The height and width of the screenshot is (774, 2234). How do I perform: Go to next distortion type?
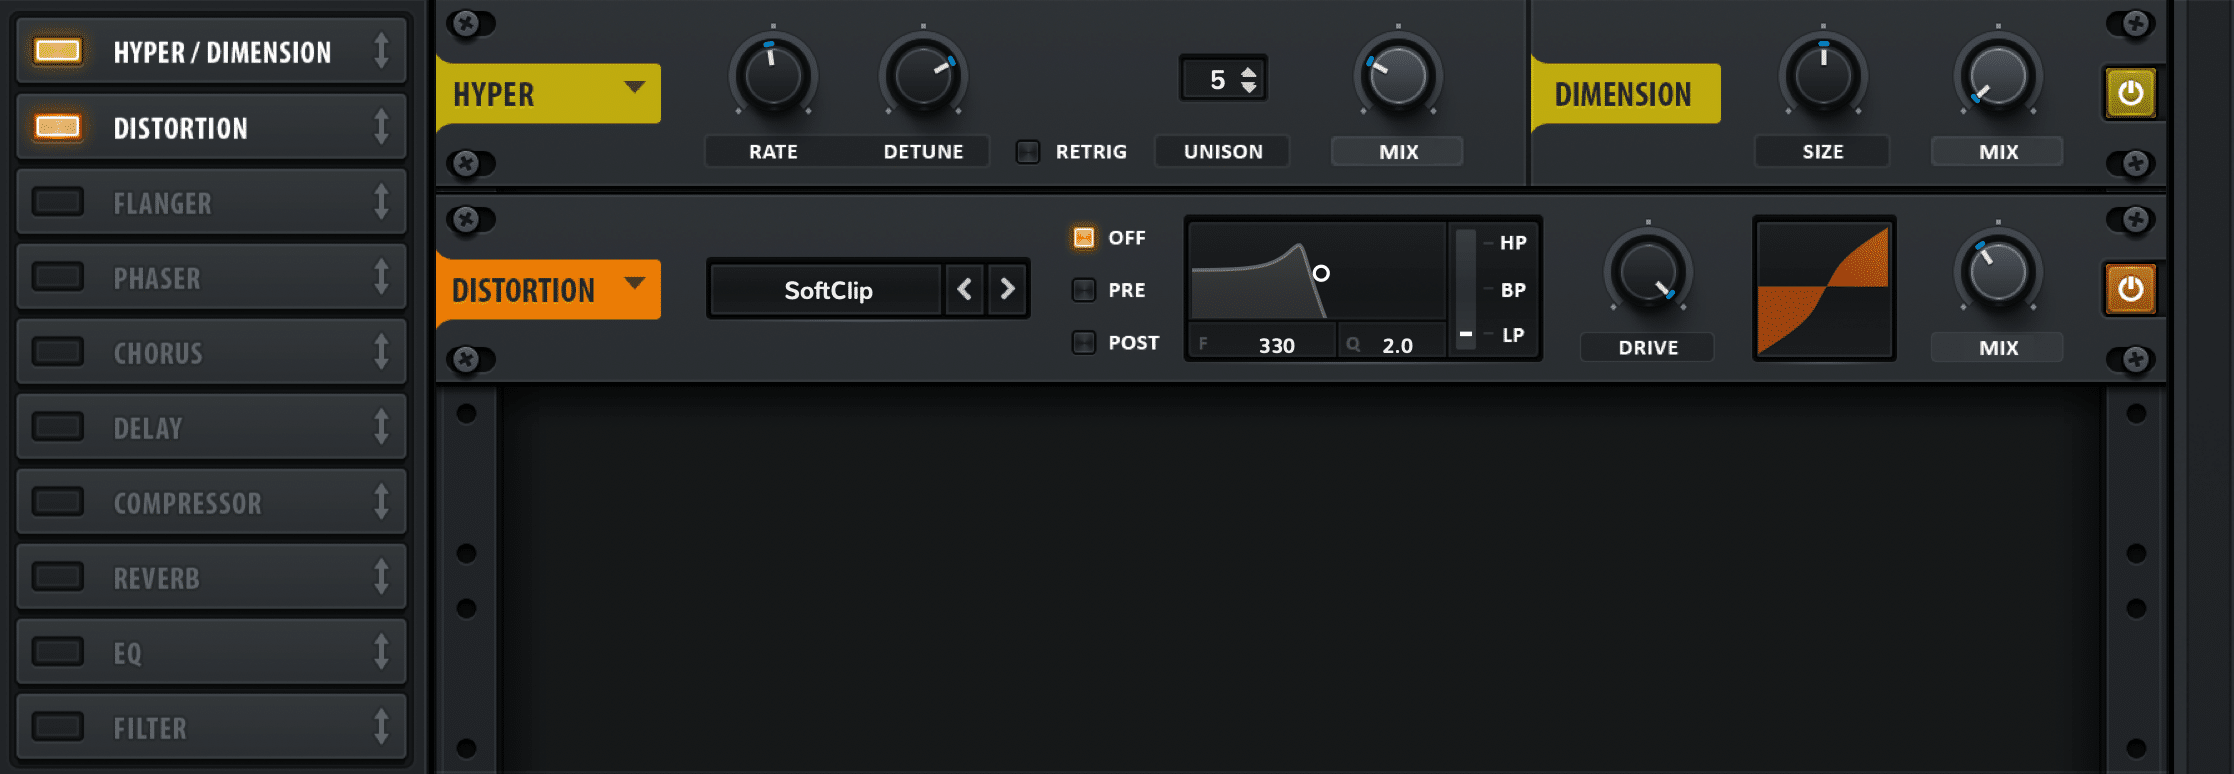(1007, 290)
